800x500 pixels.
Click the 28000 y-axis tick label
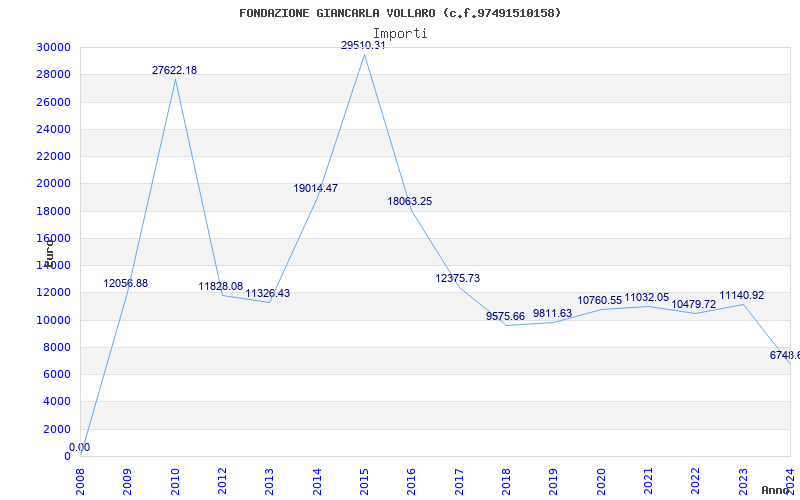pos(53,74)
